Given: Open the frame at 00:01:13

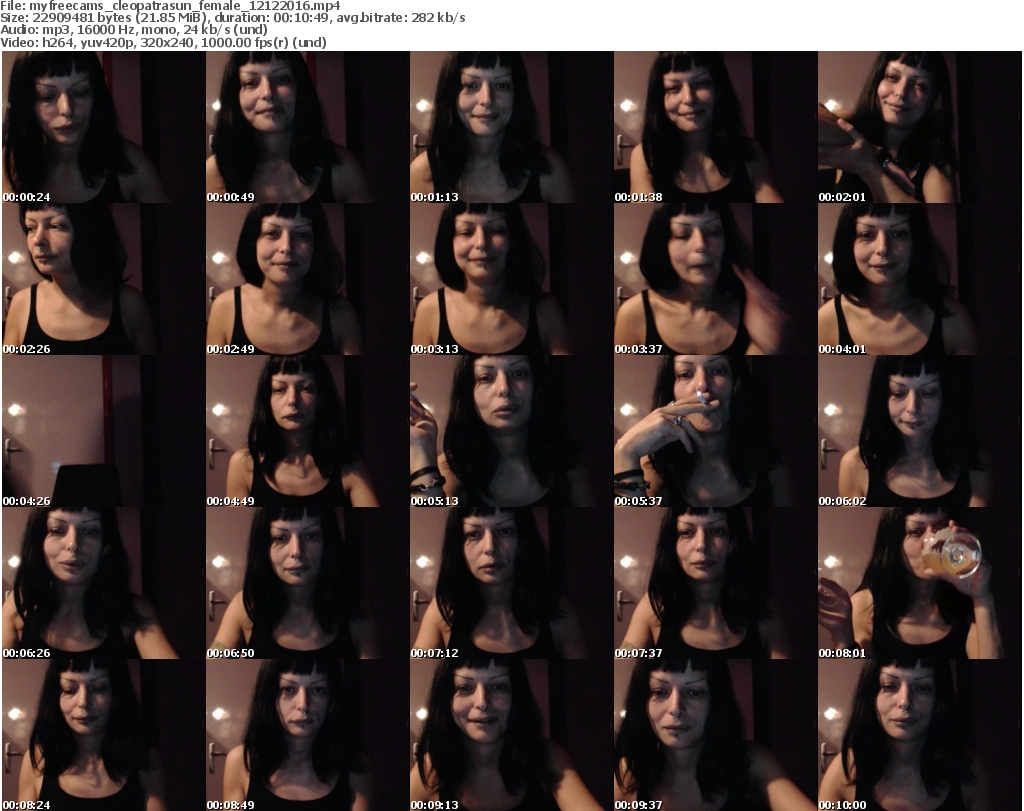Looking at the screenshot, I should (x=511, y=127).
